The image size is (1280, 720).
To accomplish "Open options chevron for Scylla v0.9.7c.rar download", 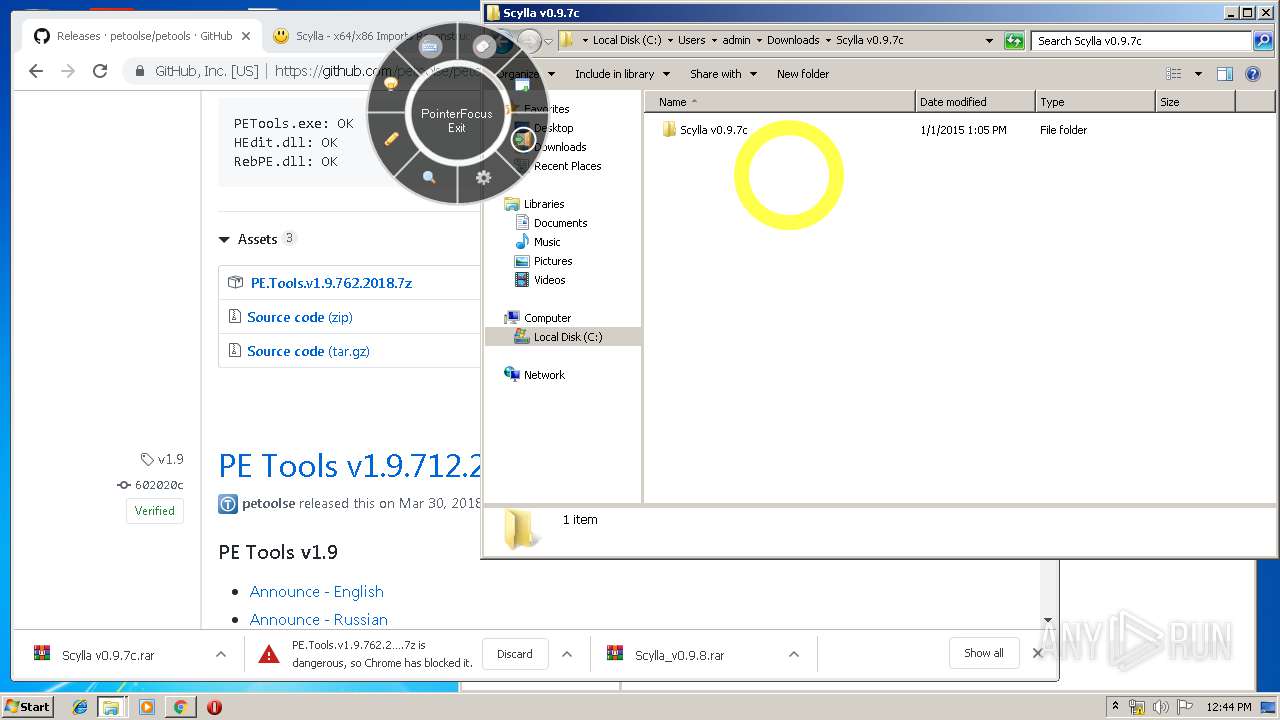I will pyautogui.click(x=220, y=654).
